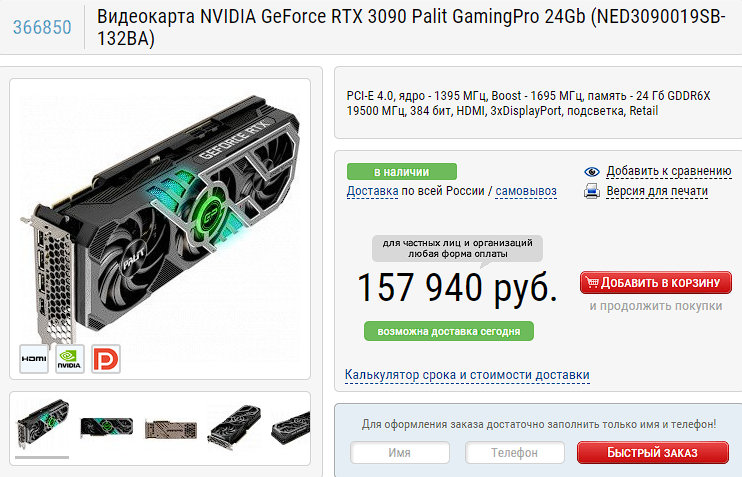Click the red DisplayPort badge icon
Image resolution: width=742 pixels, height=477 pixels.
tap(106, 359)
